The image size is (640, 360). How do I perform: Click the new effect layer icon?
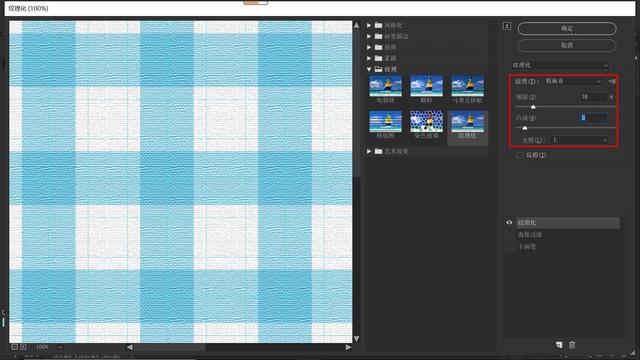[559, 345]
